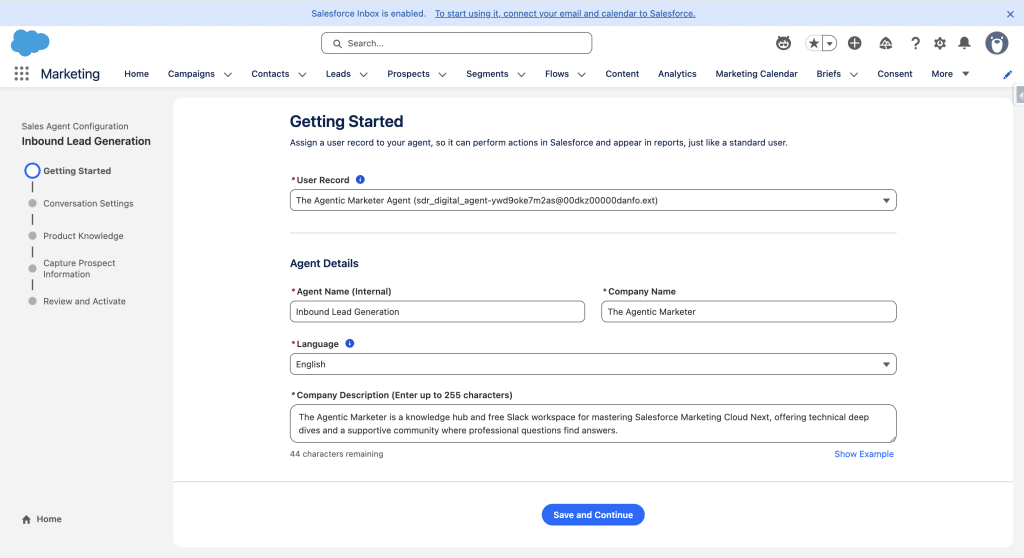Open Global Actions plus icon
Viewport: 1024px width, 558px height.
(854, 43)
